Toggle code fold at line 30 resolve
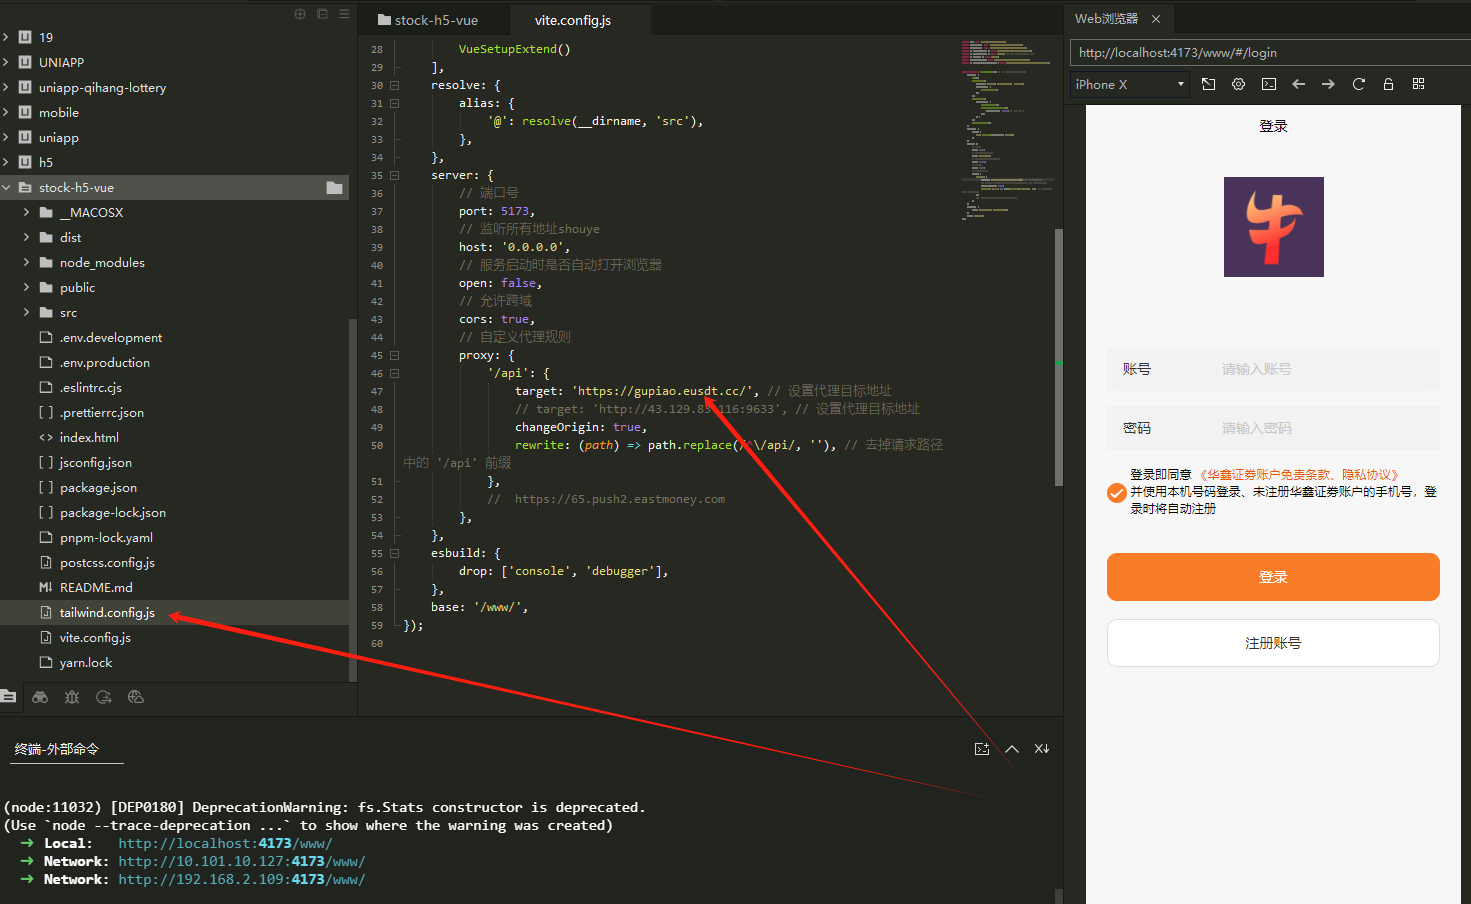Screen dimensions: 1471x904 tap(394, 85)
